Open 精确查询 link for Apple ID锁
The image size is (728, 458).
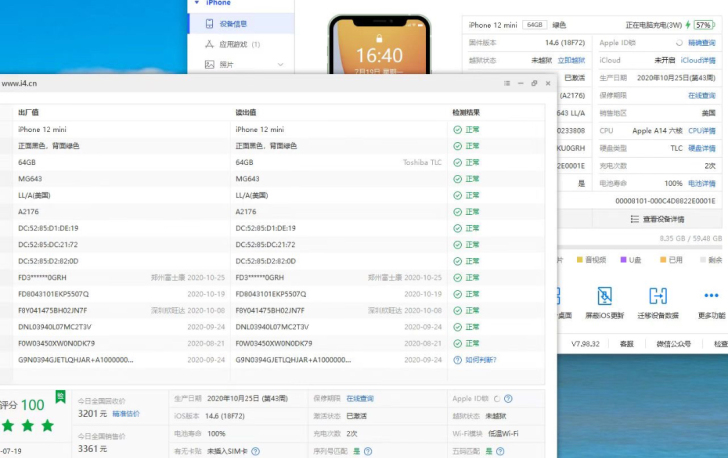tap(702, 43)
